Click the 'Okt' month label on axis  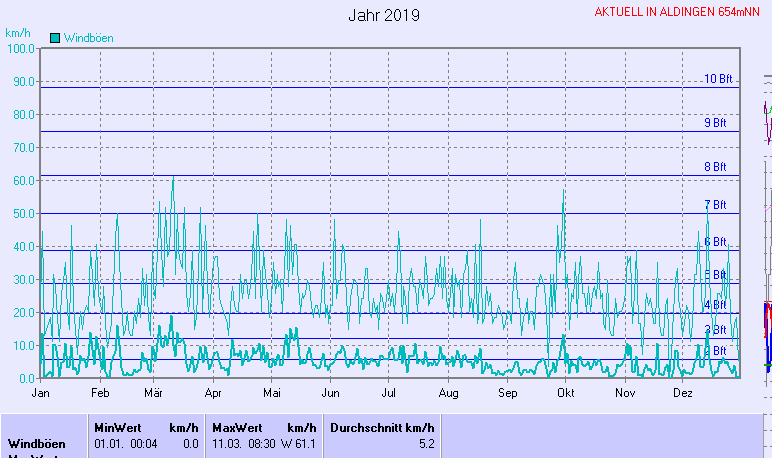[x=565, y=393]
